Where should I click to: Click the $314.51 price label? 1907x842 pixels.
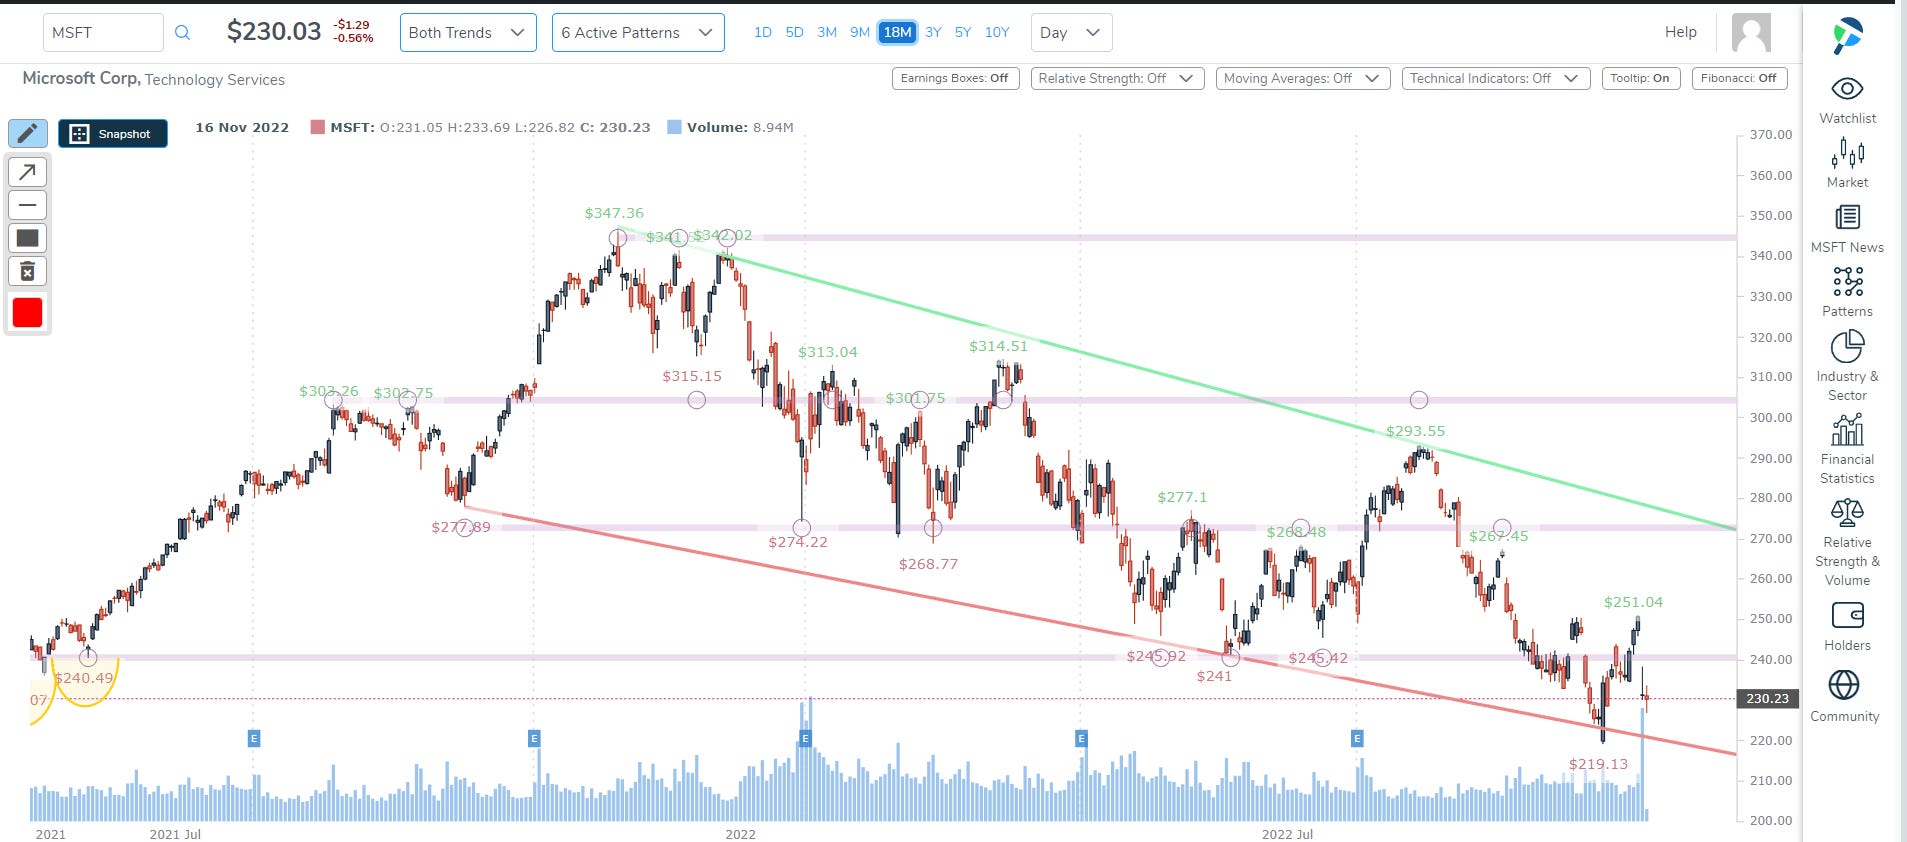click(998, 346)
